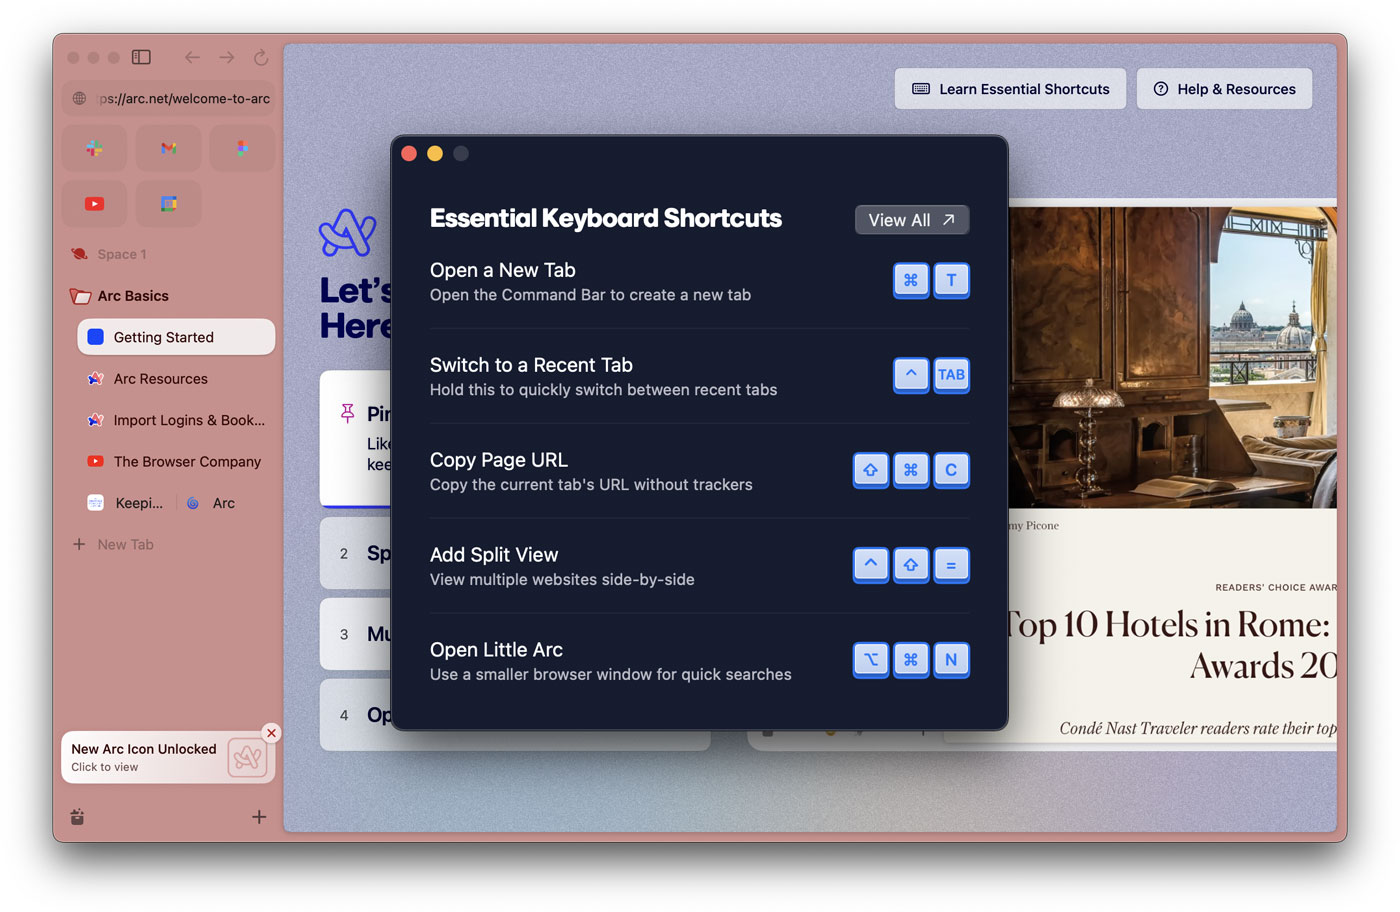The height and width of the screenshot is (912, 1400).
Task: Click the Shift key of Copy Page URL
Action: coord(871,470)
